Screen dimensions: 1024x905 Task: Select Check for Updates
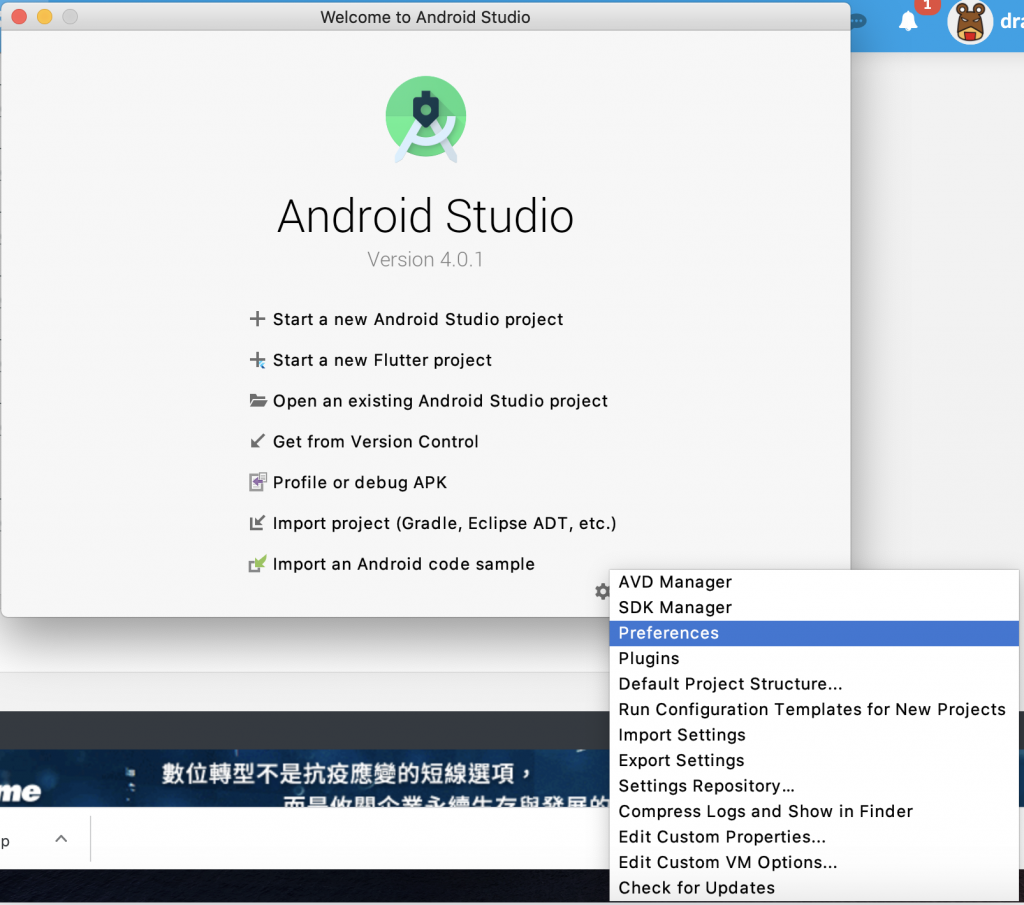point(814,887)
